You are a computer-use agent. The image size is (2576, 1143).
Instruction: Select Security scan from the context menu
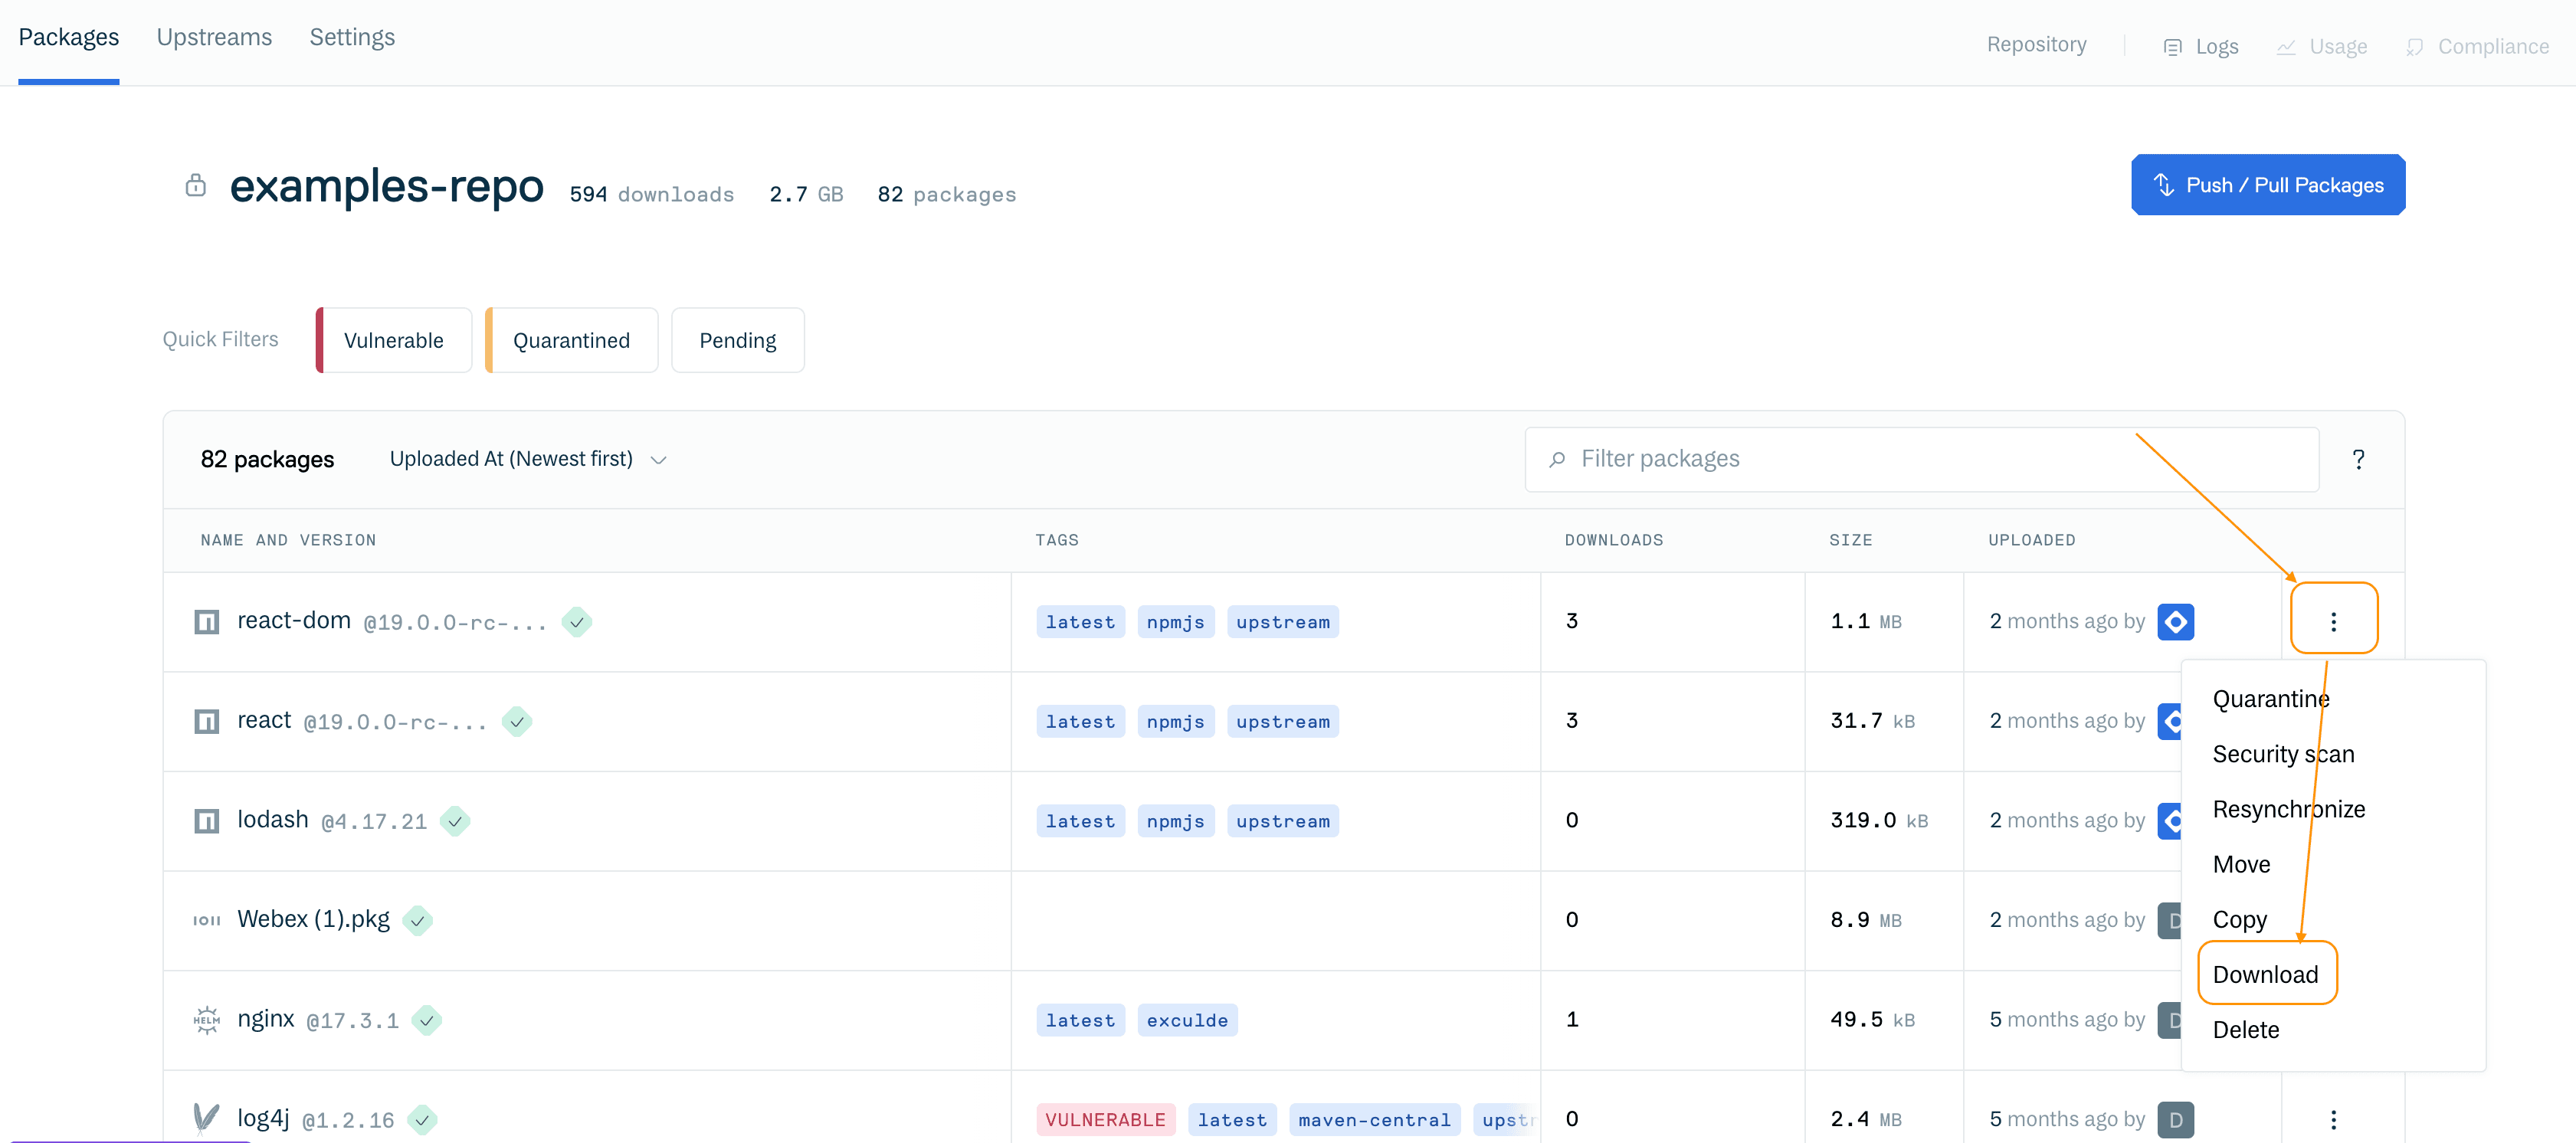tap(2282, 753)
